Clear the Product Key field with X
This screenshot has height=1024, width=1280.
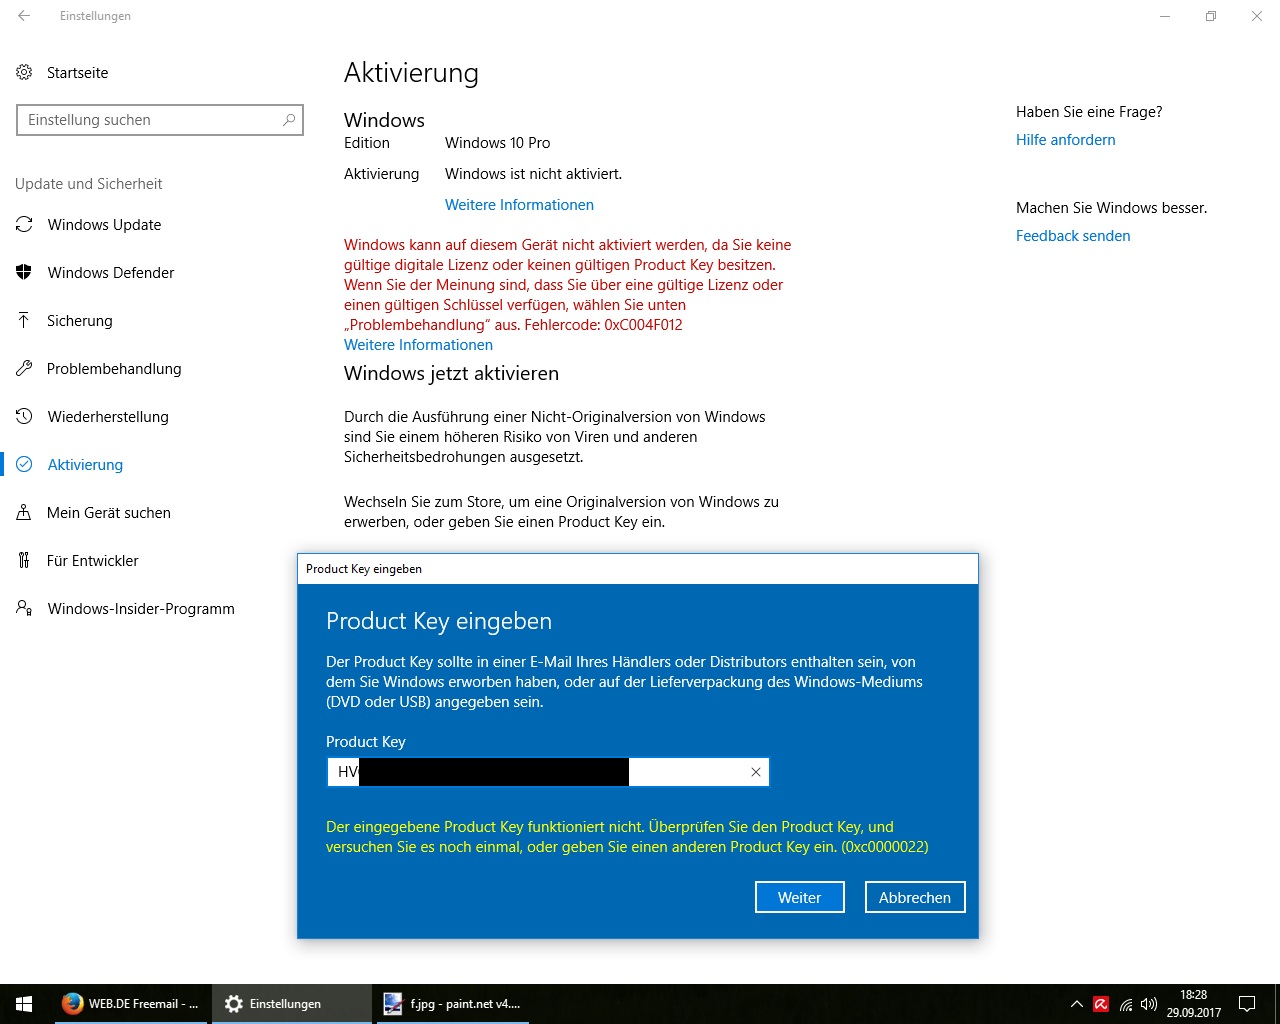pyautogui.click(x=756, y=772)
